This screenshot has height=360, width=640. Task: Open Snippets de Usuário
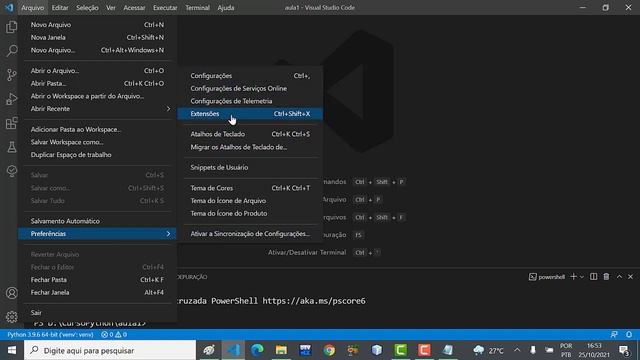[x=250, y=167]
